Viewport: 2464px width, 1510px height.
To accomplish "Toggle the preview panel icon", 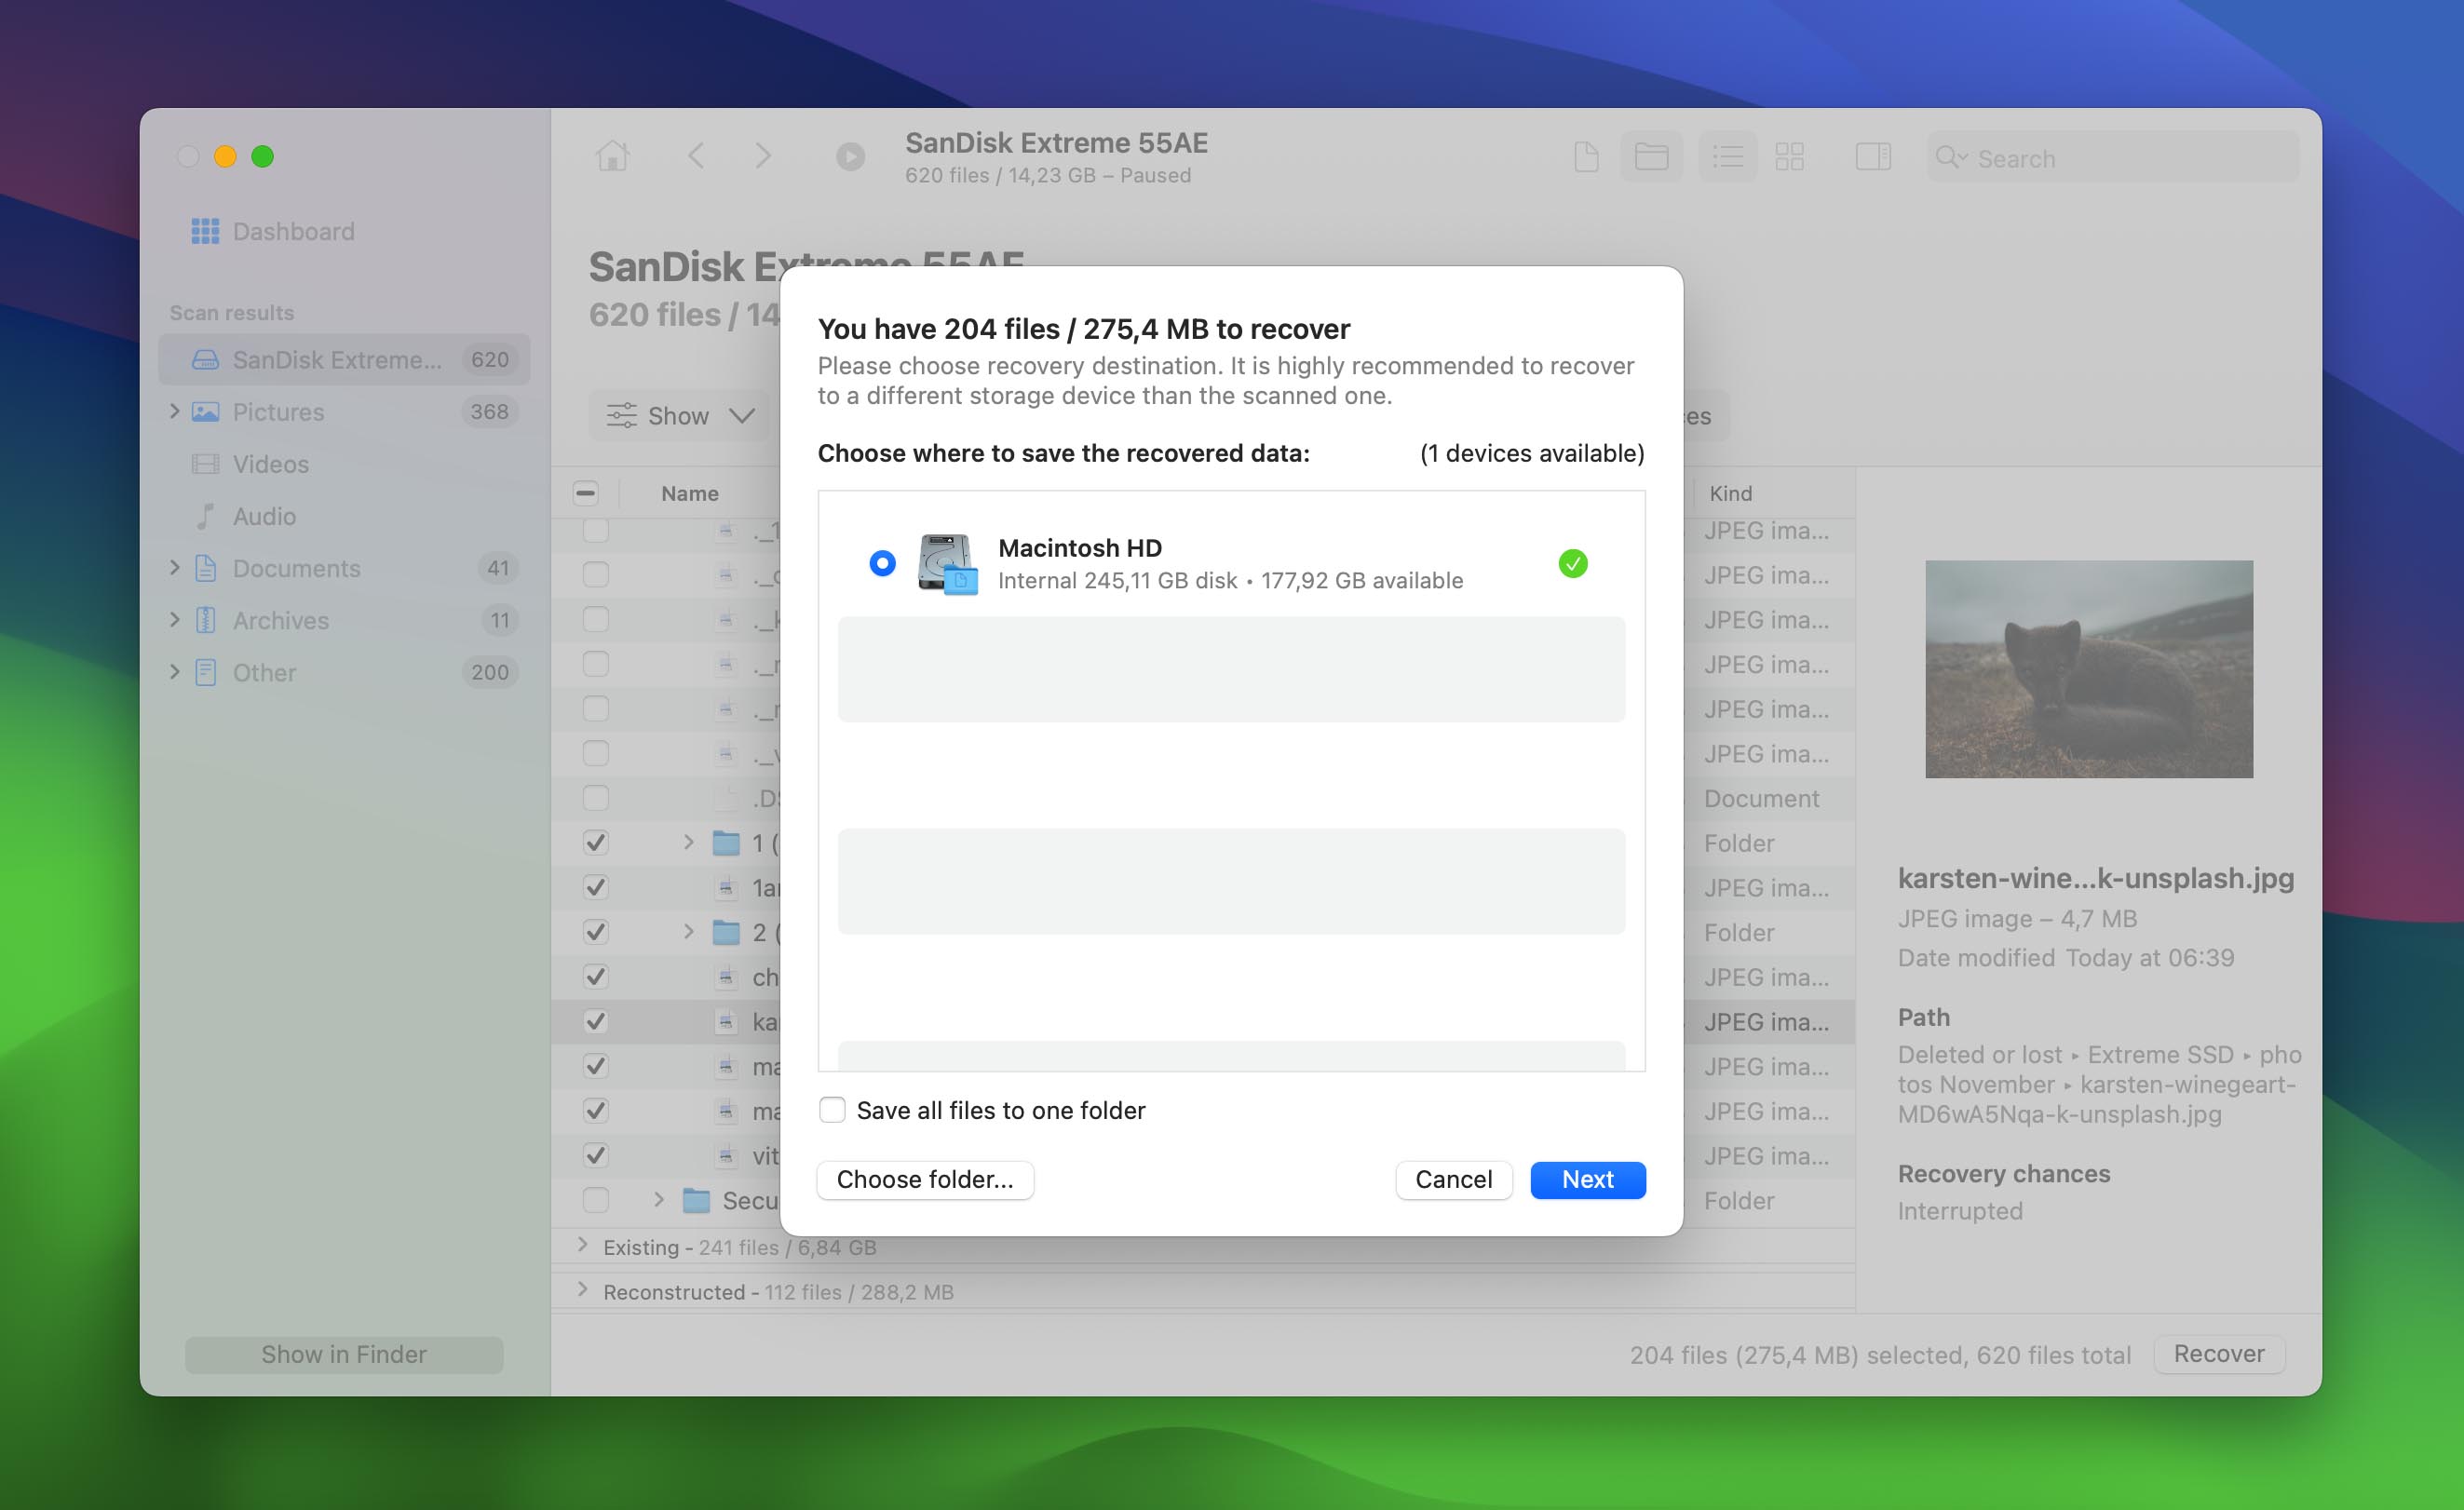I will point(1872,157).
